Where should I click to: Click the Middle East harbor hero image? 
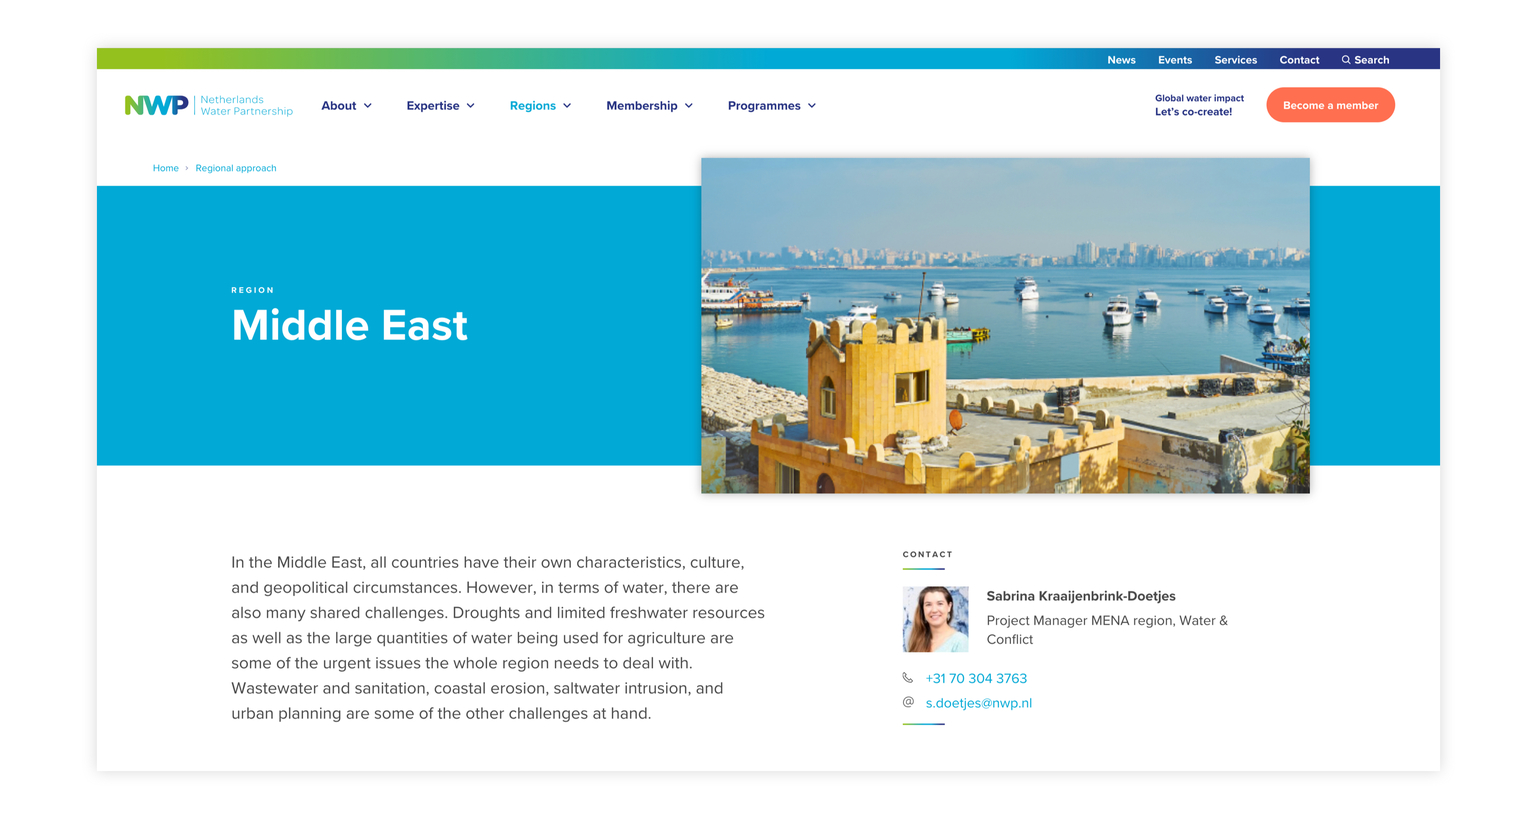tap(1005, 325)
